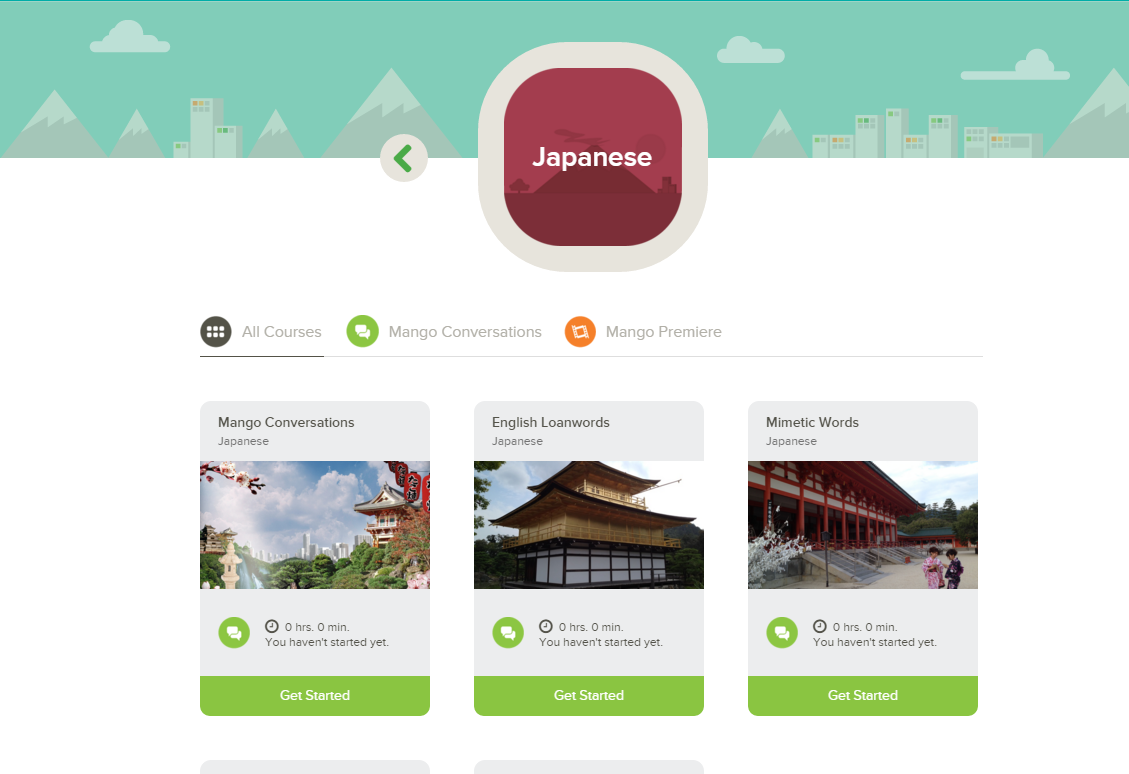Viewport: 1129px width, 774px height.
Task: Open the Mango Conversations tab
Action: coord(465,332)
